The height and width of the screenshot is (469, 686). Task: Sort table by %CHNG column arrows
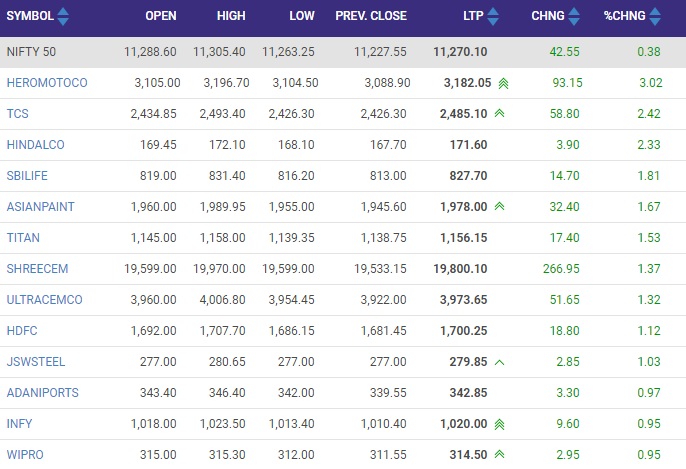[655, 16]
